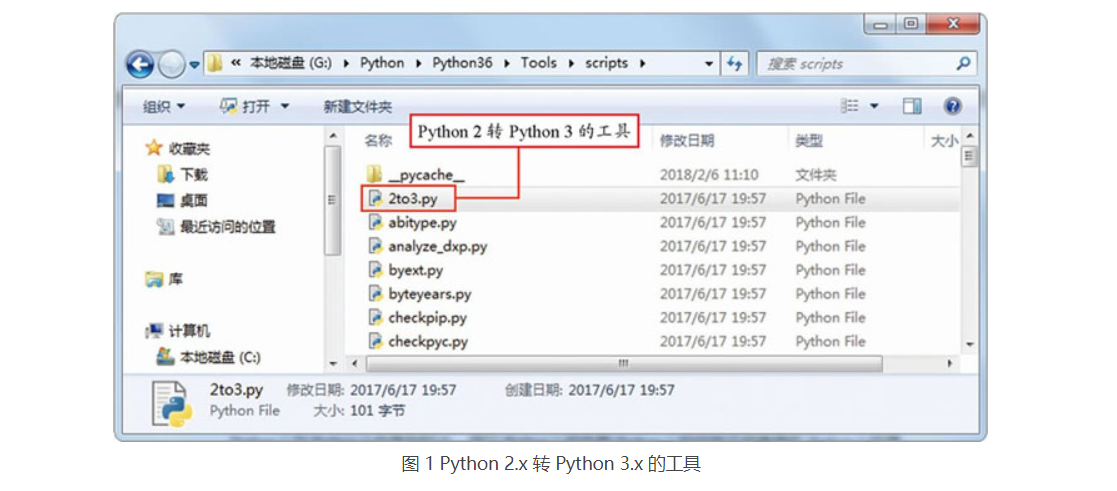Select the abitype.py file
The image size is (1117, 491).
[422, 222]
